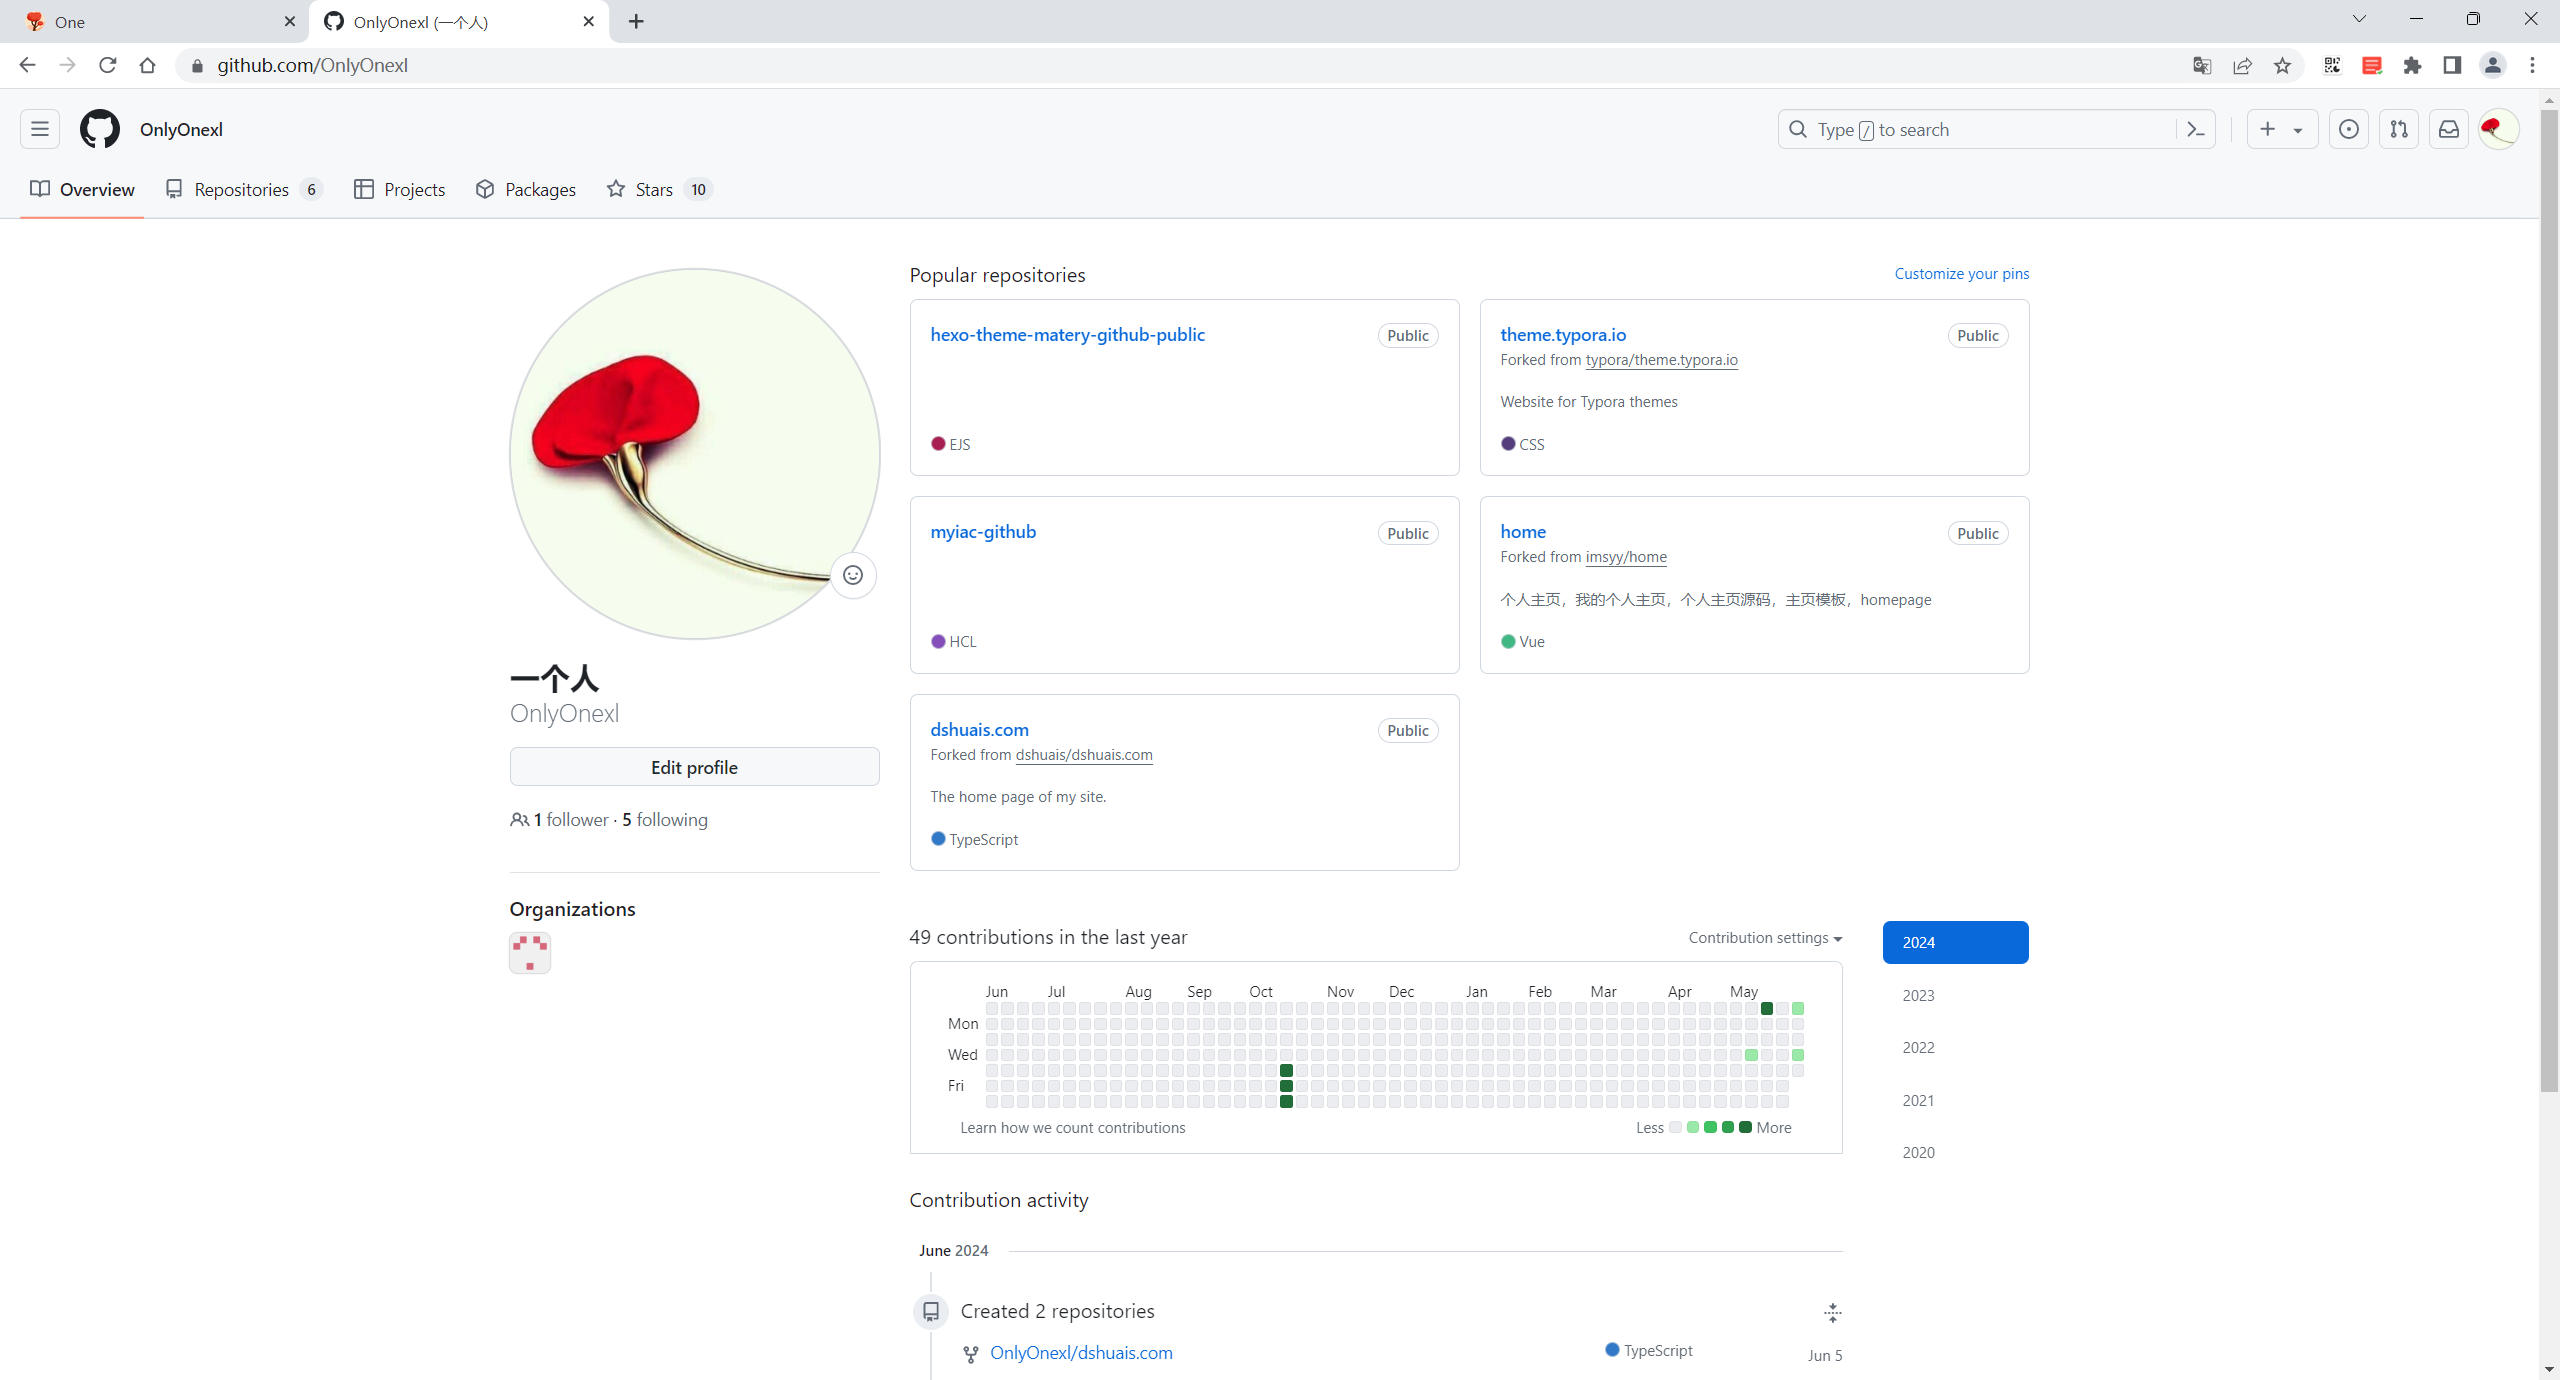Share this page via address bar icon
The width and height of the screenshot is (2560, 1380).
click(2242, 65)
